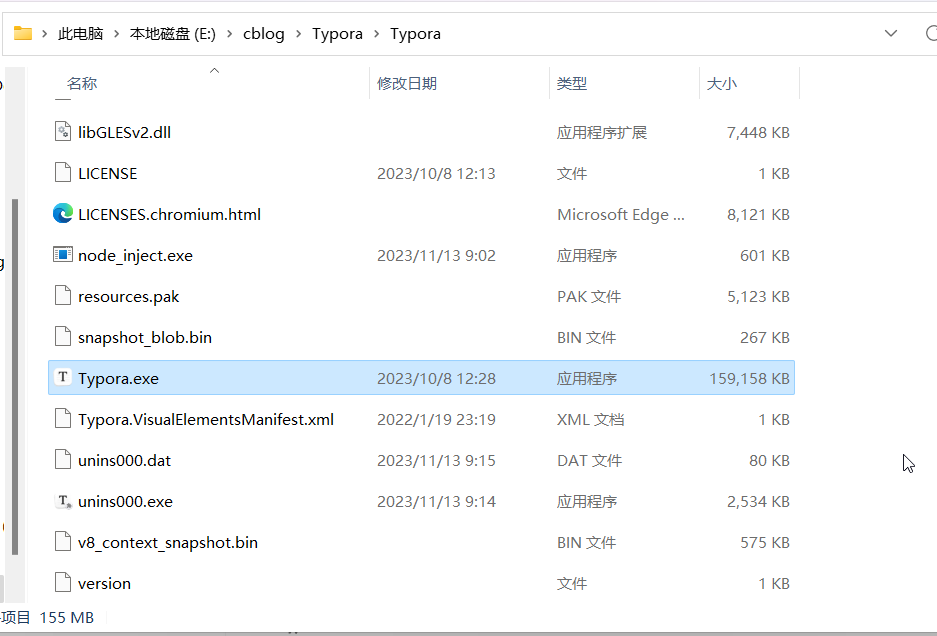Select the LICENSE file name
This screenshot has width=937, height=636.
pos(108,173)
